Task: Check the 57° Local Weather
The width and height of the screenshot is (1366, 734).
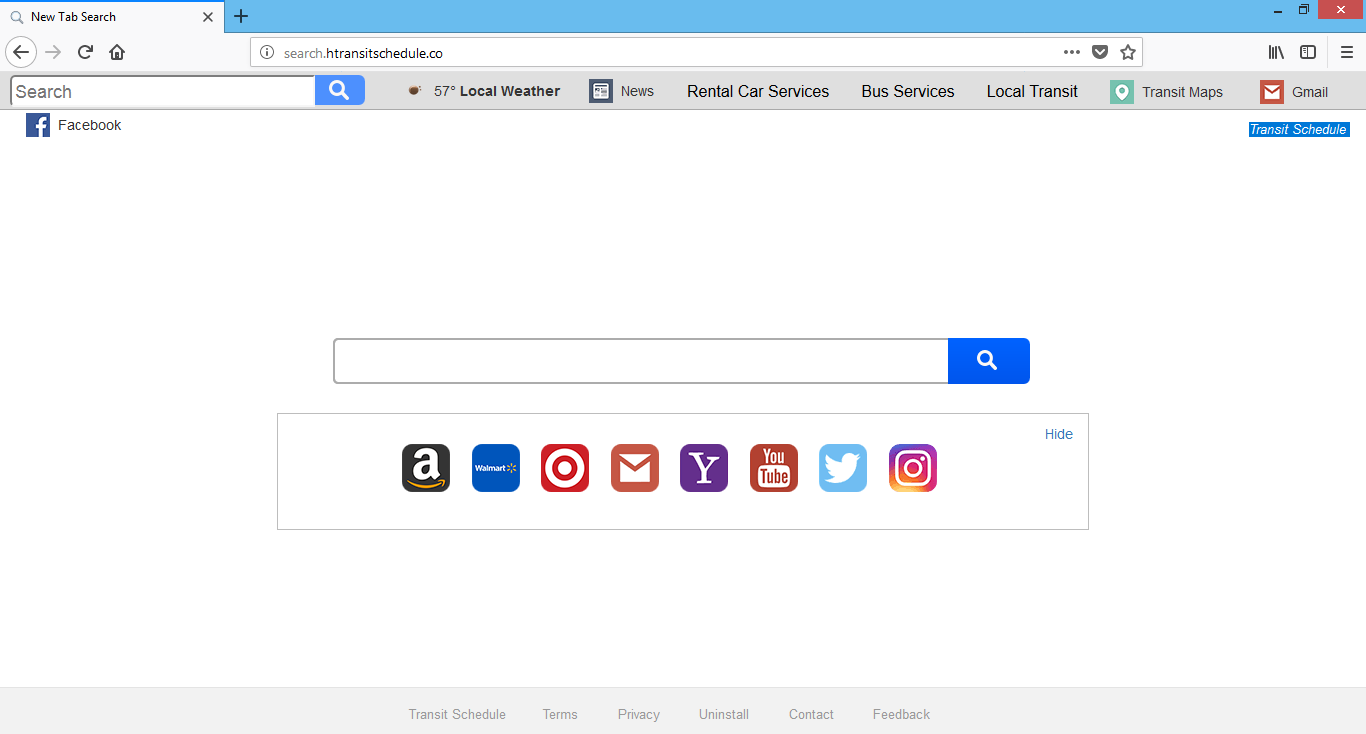Action: click(497, 91)
